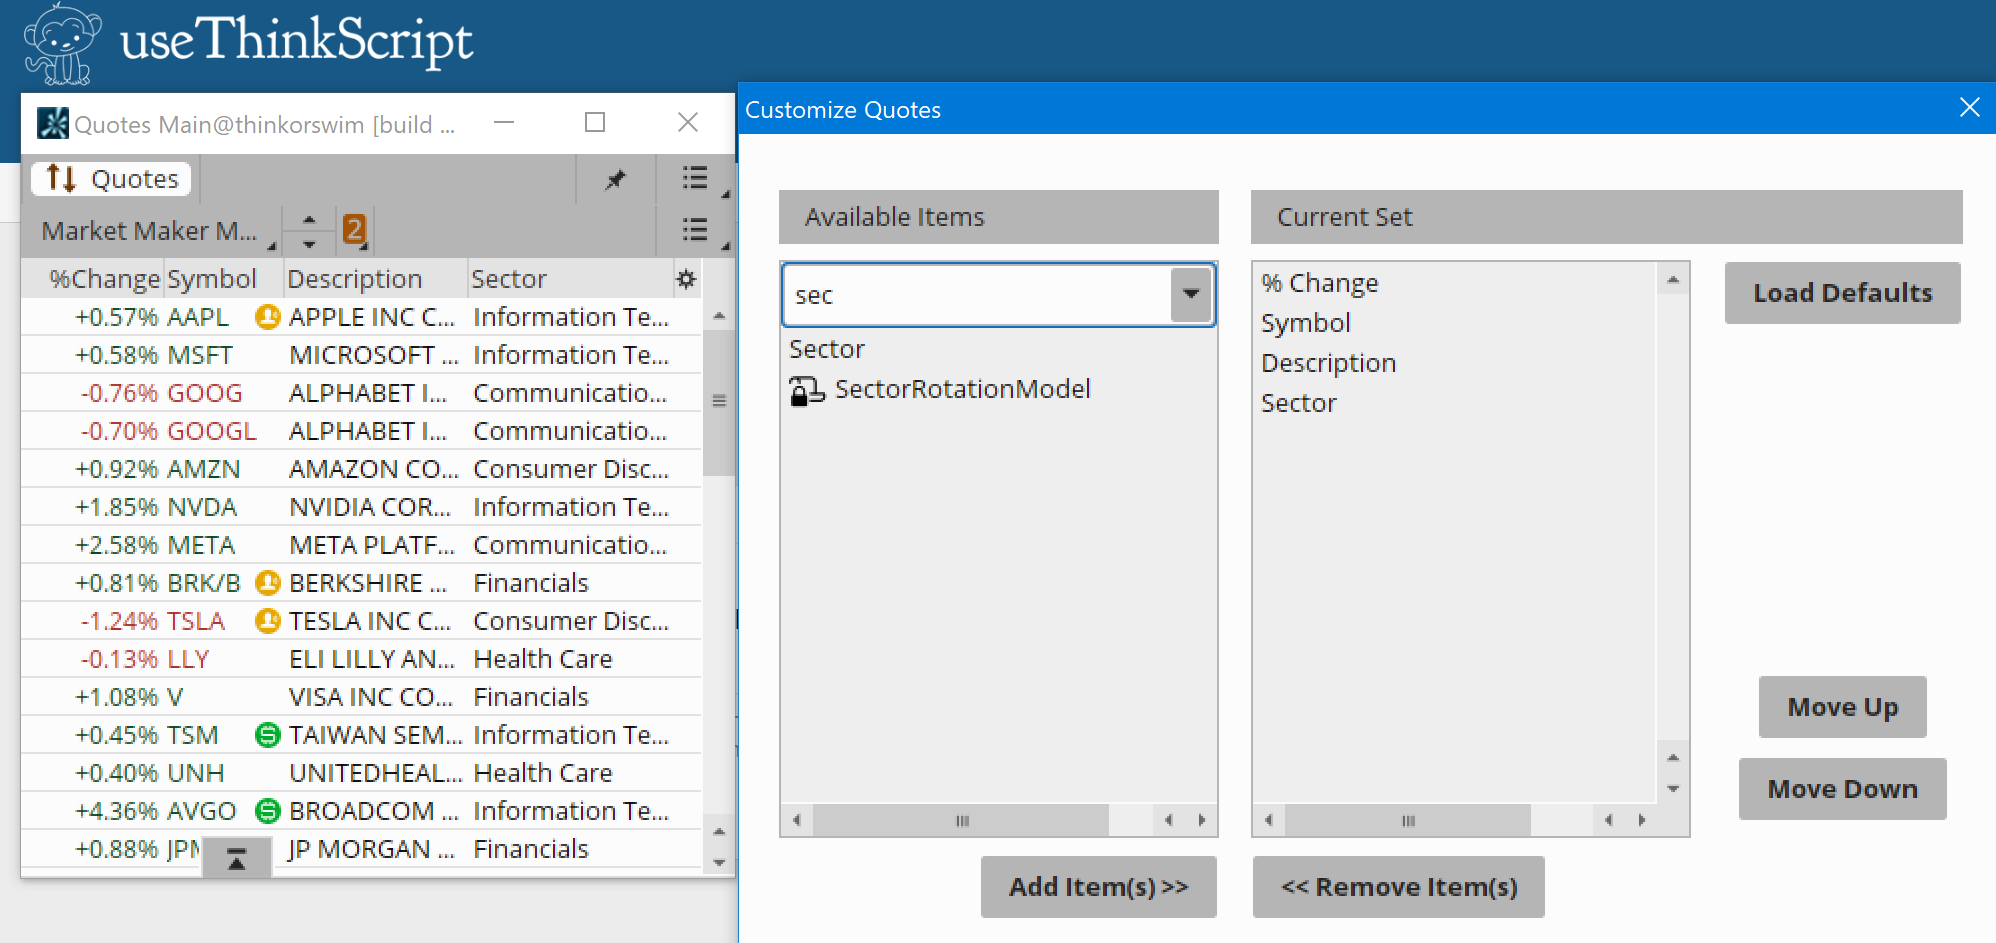
Task: Click the thinkorswim window logo icon
Action: [53, 124]
